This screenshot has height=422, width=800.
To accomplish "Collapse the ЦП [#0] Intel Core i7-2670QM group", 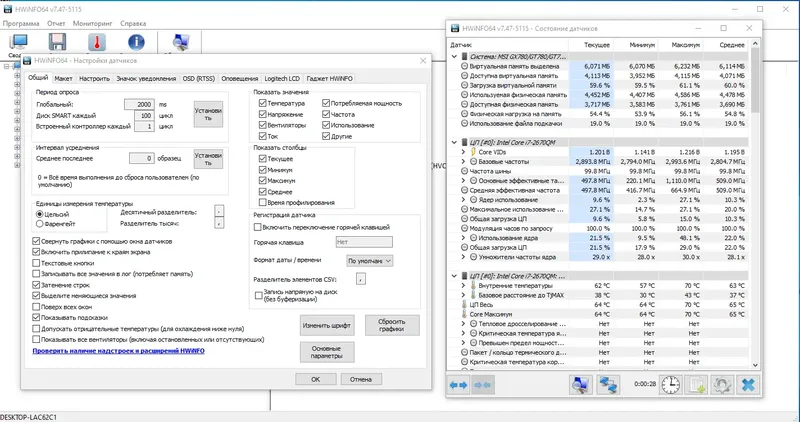I will [x=454, y=142].
